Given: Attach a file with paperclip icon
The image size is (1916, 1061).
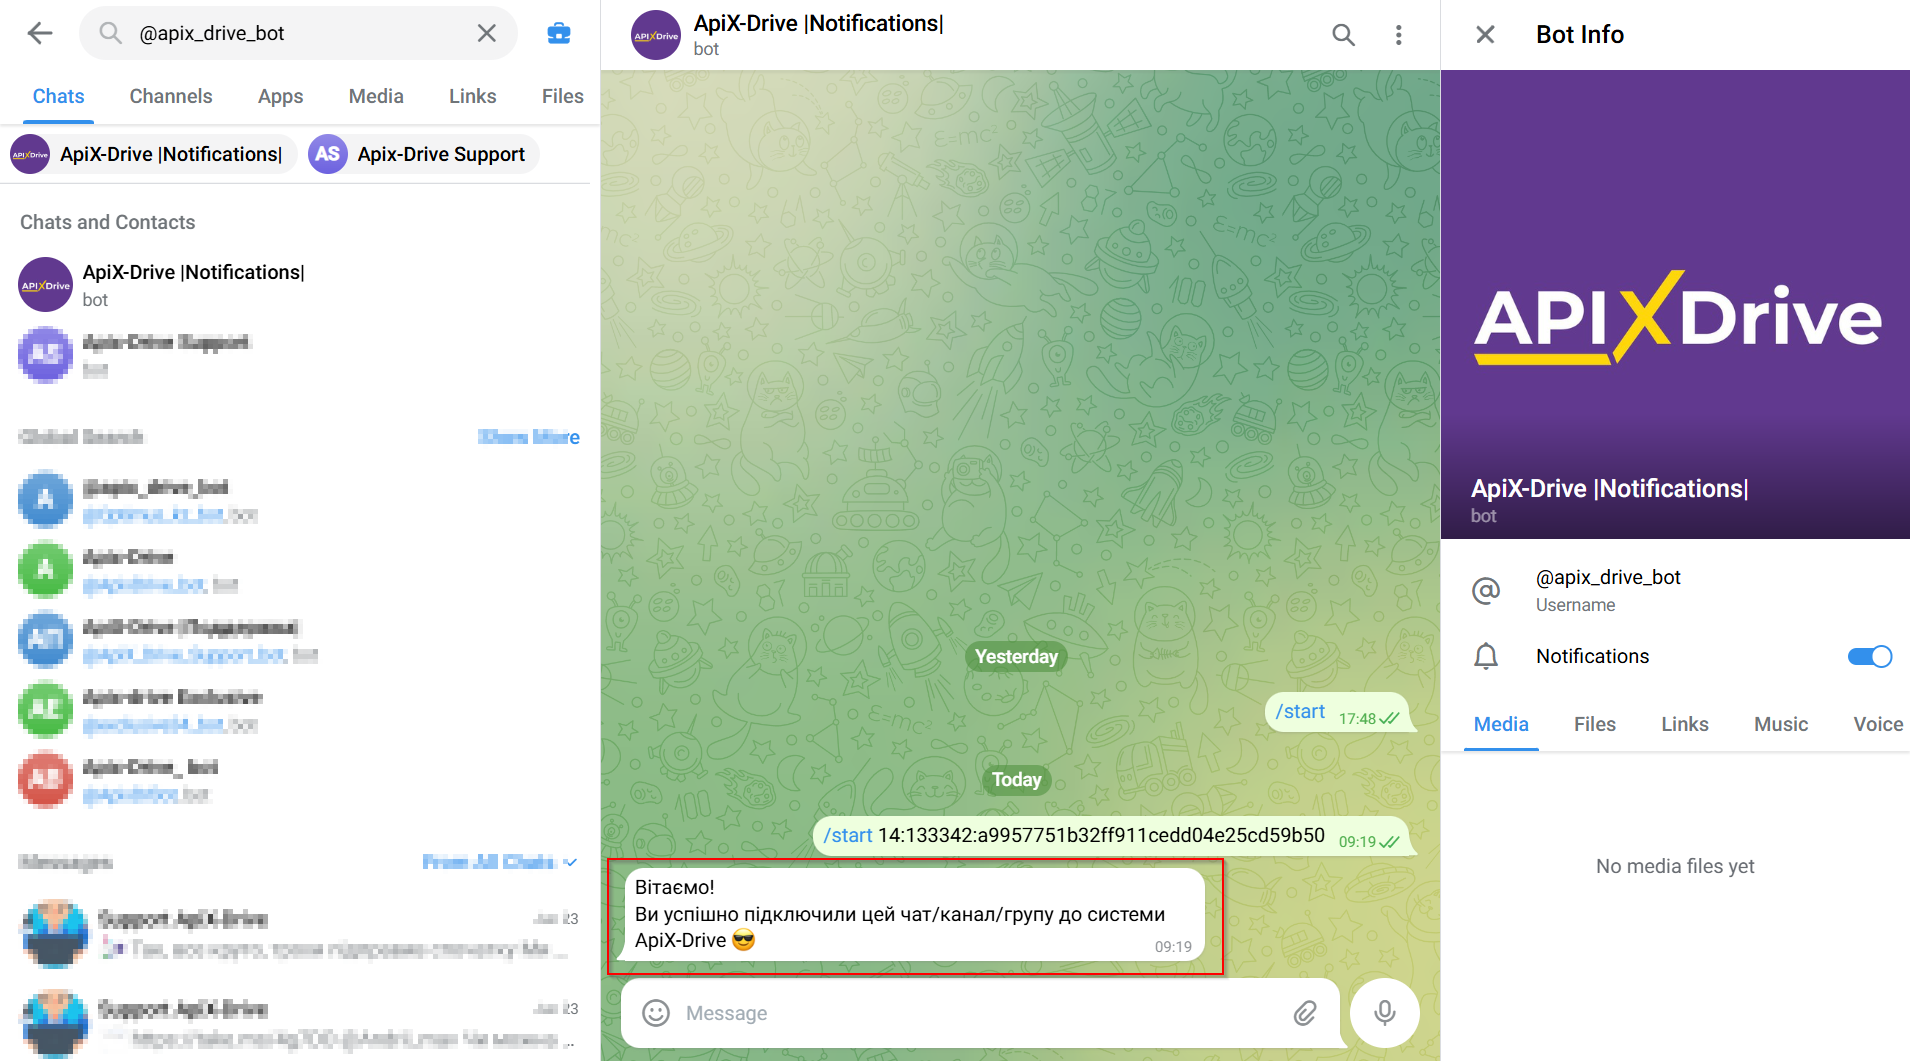Looking at the screenshot, I should click(1305, 1013).
